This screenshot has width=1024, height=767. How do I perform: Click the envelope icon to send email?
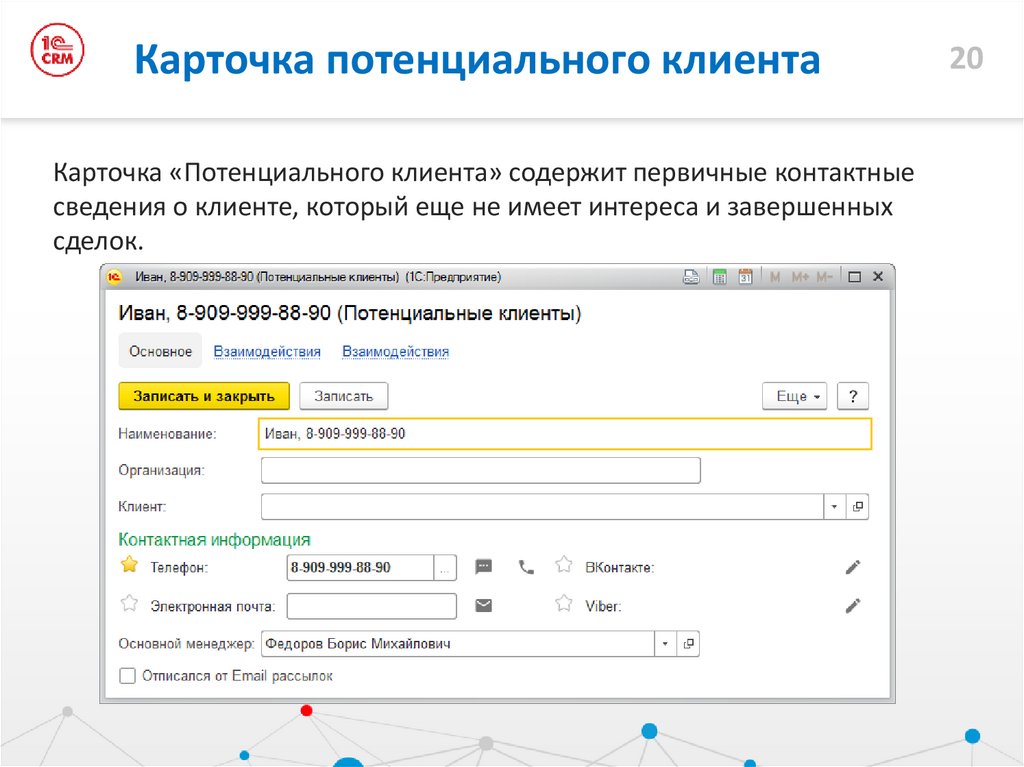click(484, 605)
